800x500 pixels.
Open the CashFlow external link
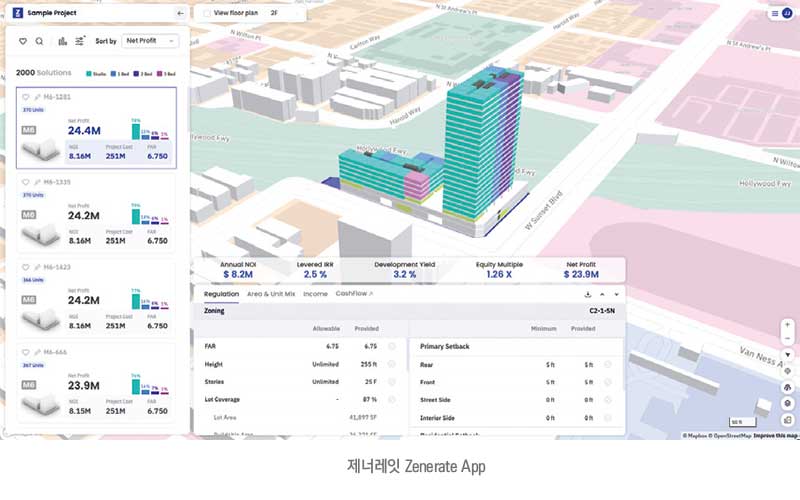353,294
